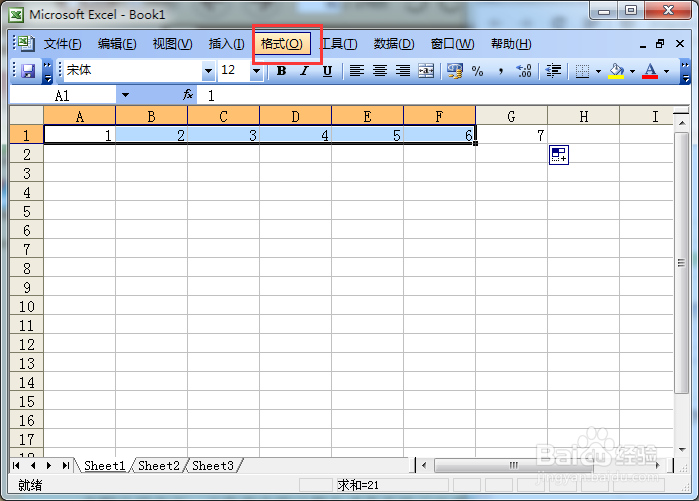Open the 数据(D) menu
The width and height of the screenshot is (699, 501).
[x=394, y=44]
